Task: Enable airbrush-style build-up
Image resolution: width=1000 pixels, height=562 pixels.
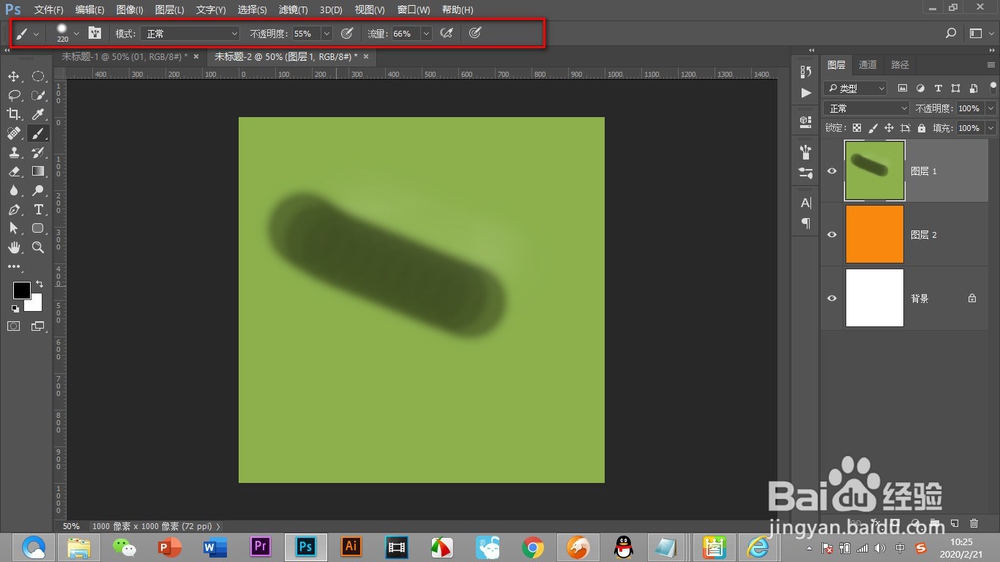Action: [x=446, y=33]
